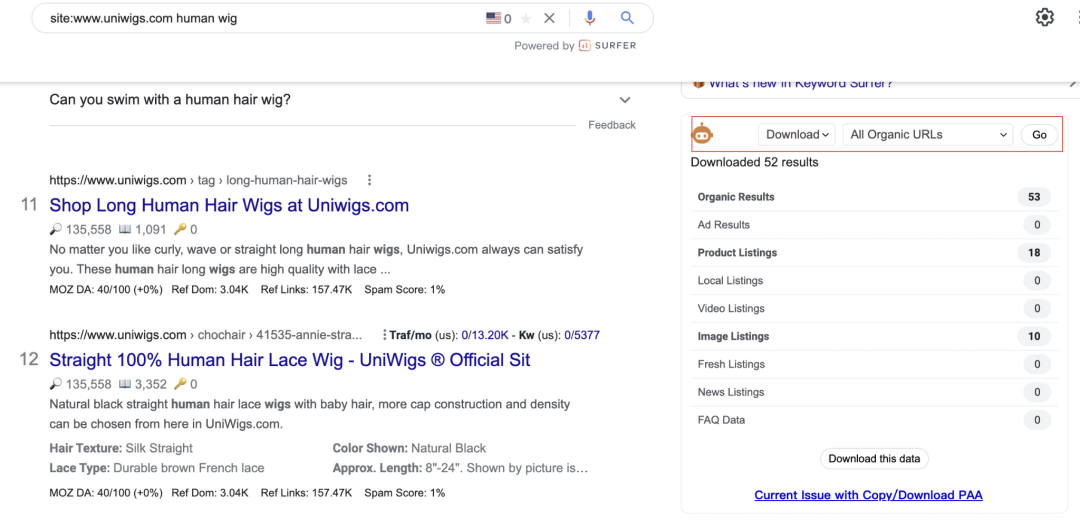Click the 10 image listings count badge

[1034, 337]
